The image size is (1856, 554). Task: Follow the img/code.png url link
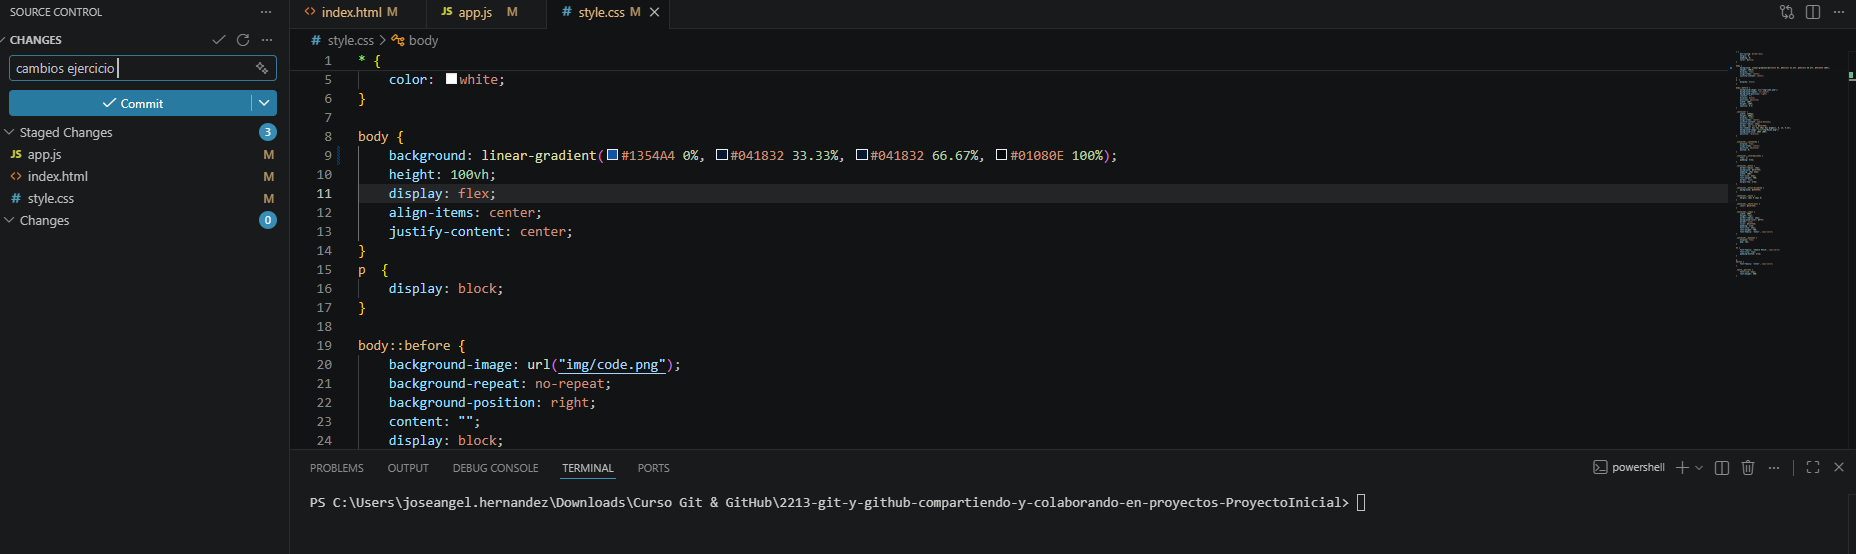(x=612, y=365)
